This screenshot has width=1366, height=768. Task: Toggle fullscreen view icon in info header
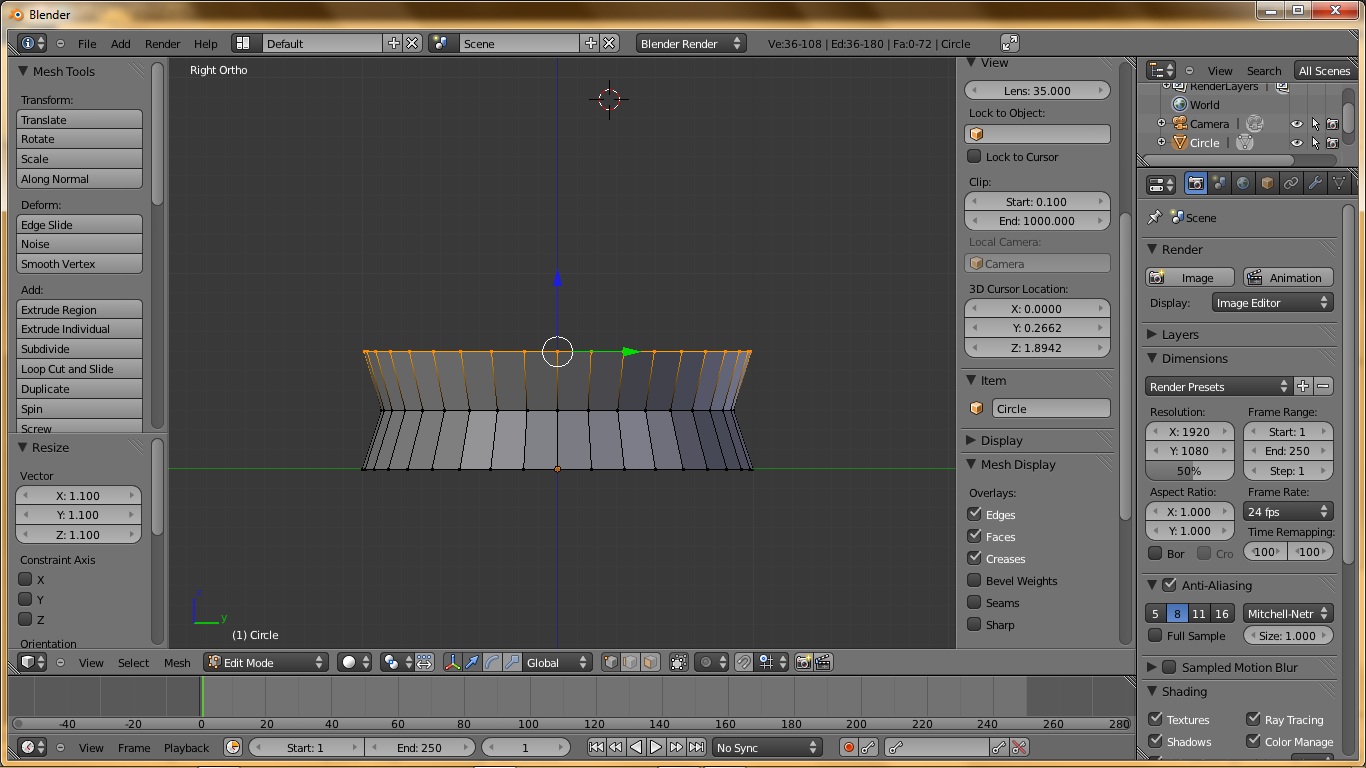(x=1010, y=43)
